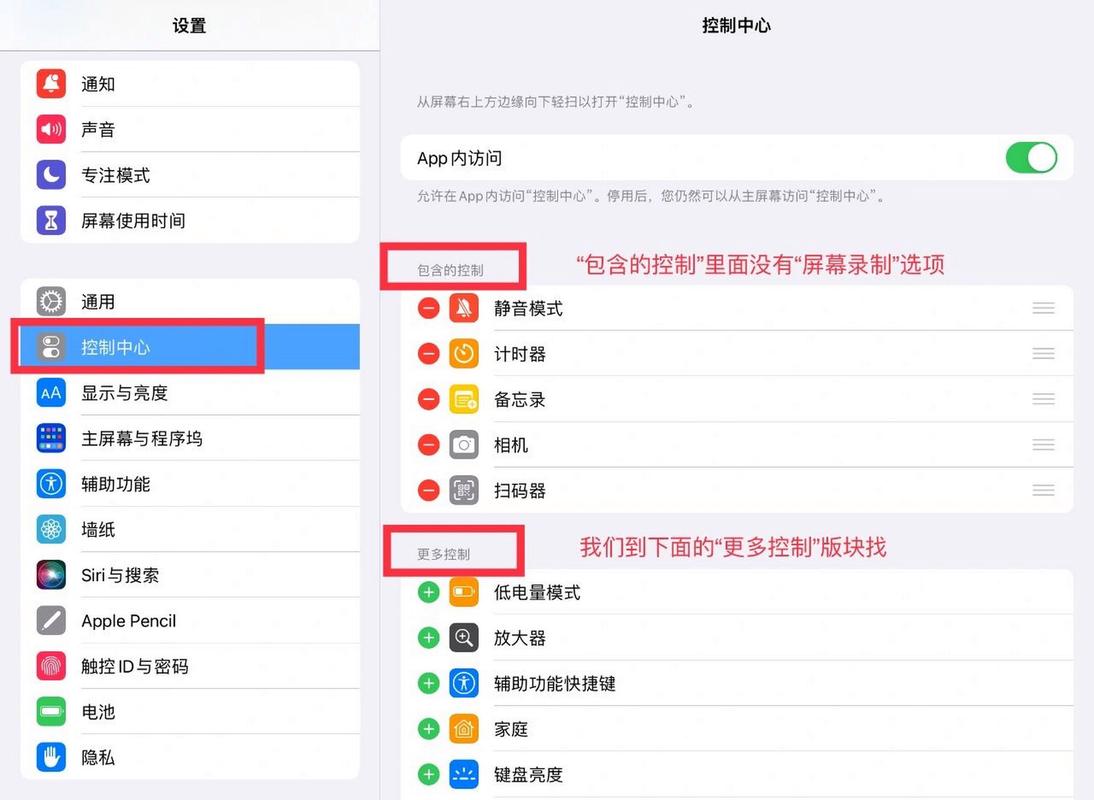This screenshot has width=1094, height=800.
Task: Tap the Apple Pencil icon
Action: 51,620
